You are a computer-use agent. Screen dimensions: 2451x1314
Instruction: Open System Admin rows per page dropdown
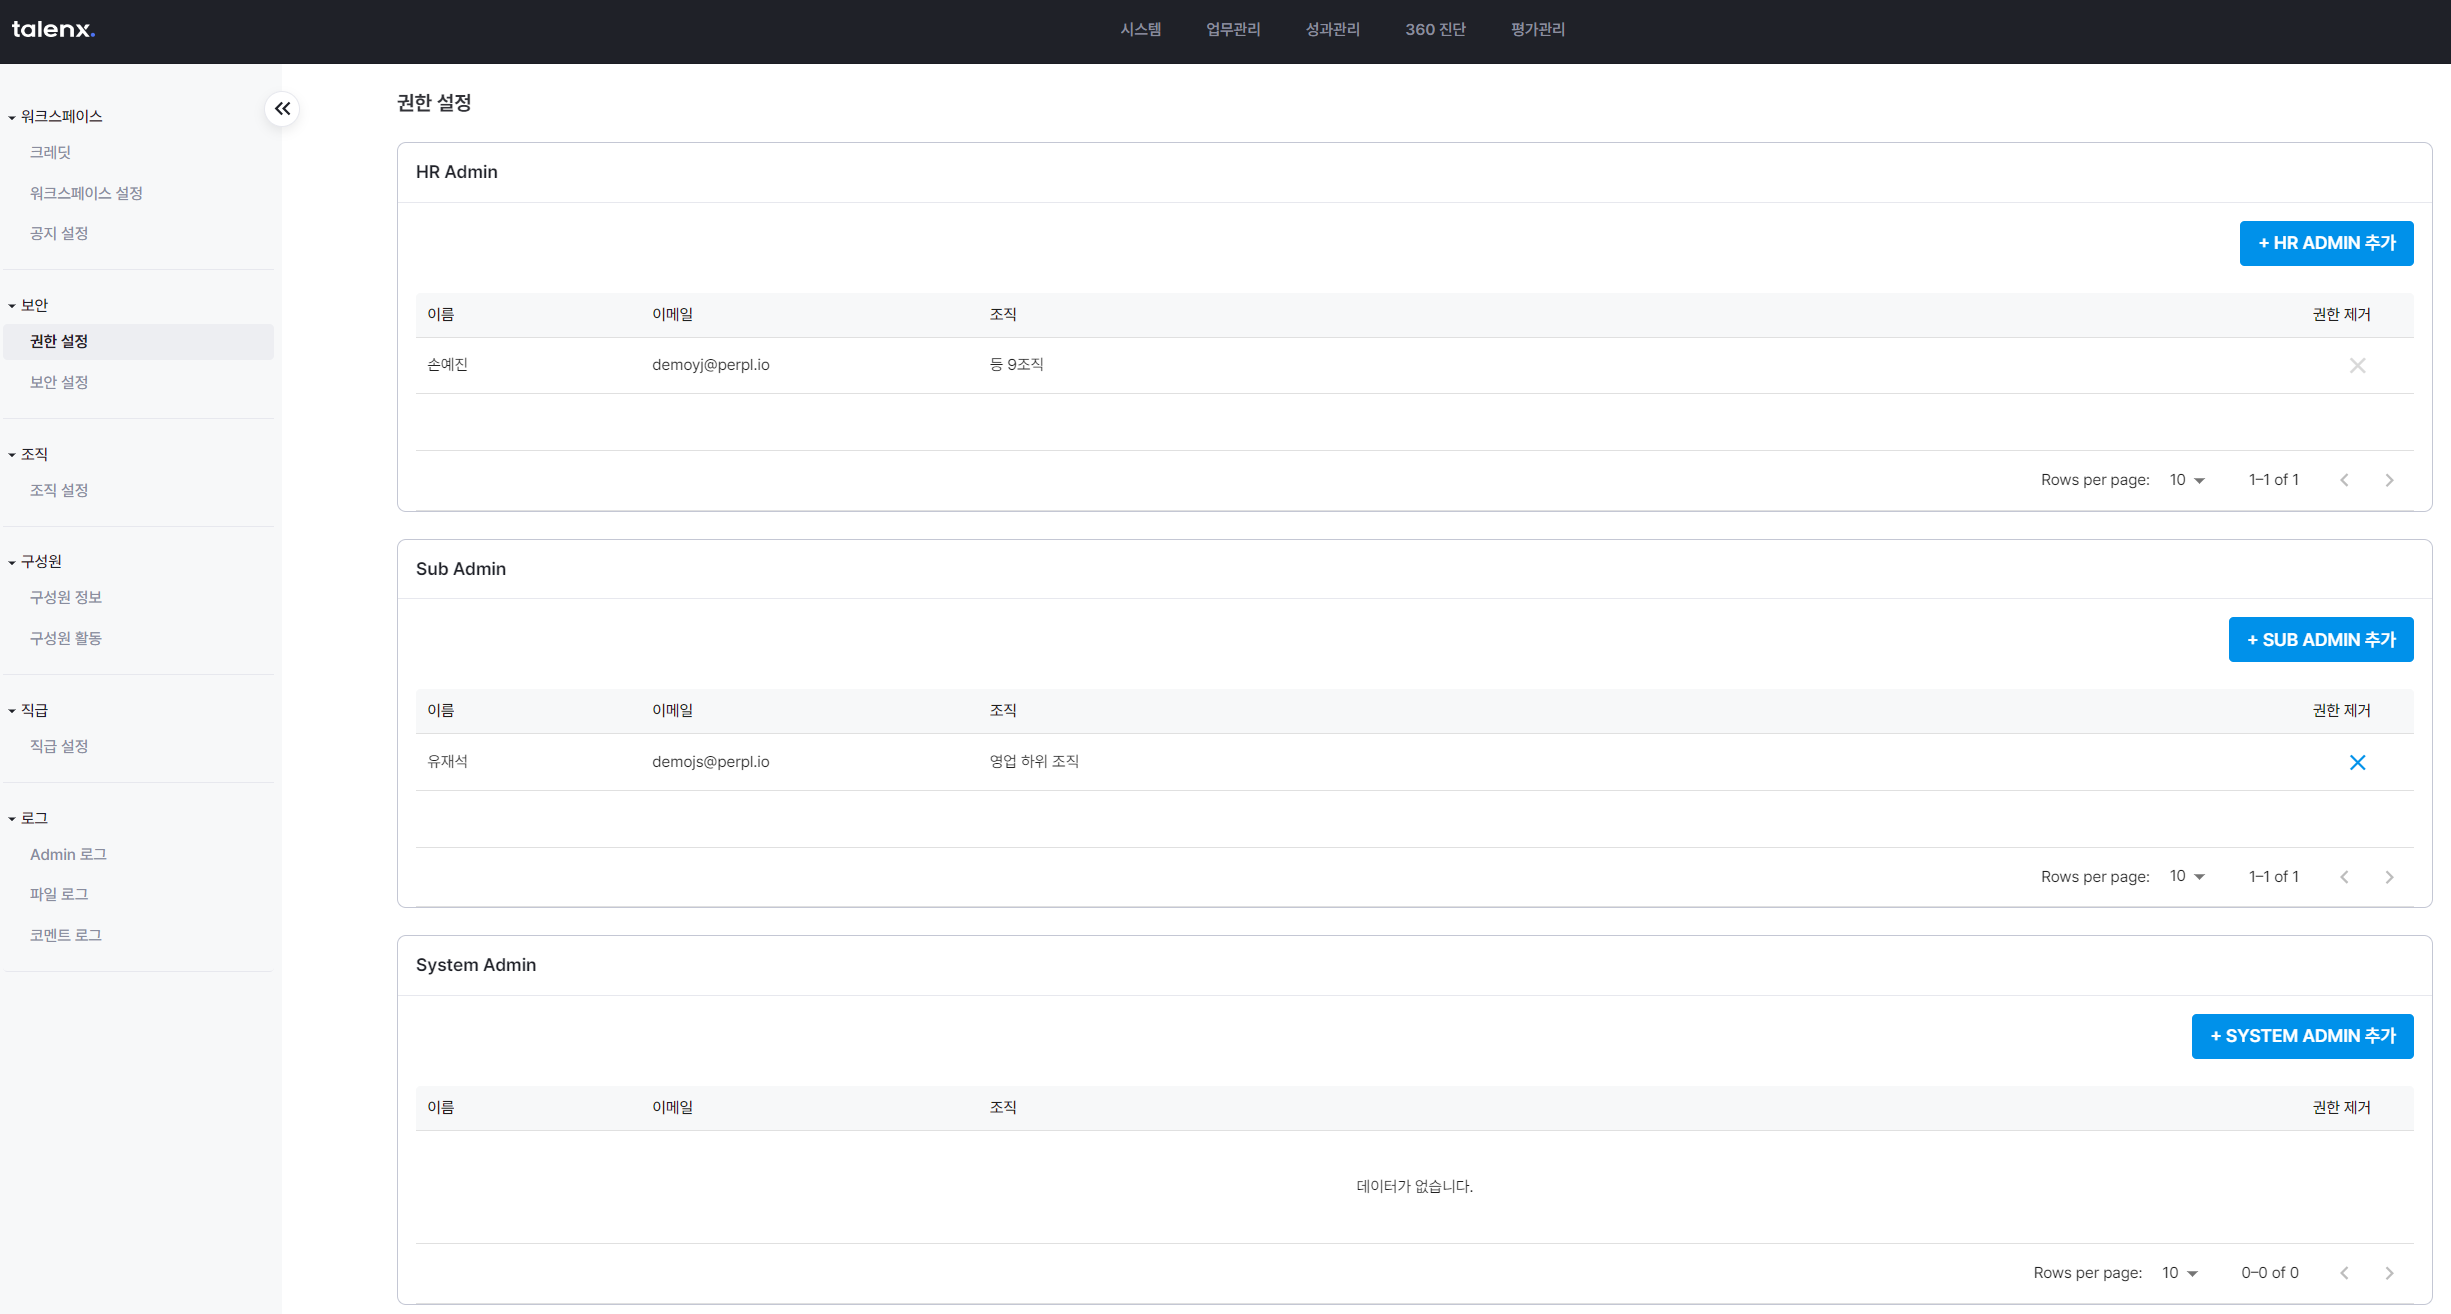click(2180, 1273)
